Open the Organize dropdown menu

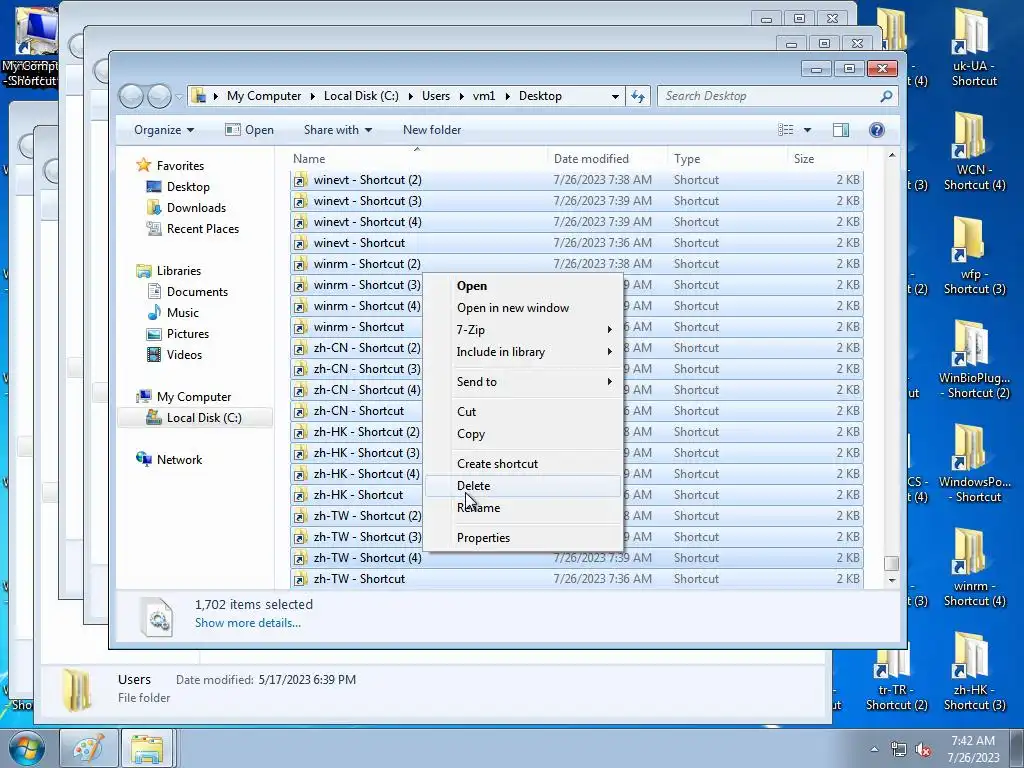[164, 130]
